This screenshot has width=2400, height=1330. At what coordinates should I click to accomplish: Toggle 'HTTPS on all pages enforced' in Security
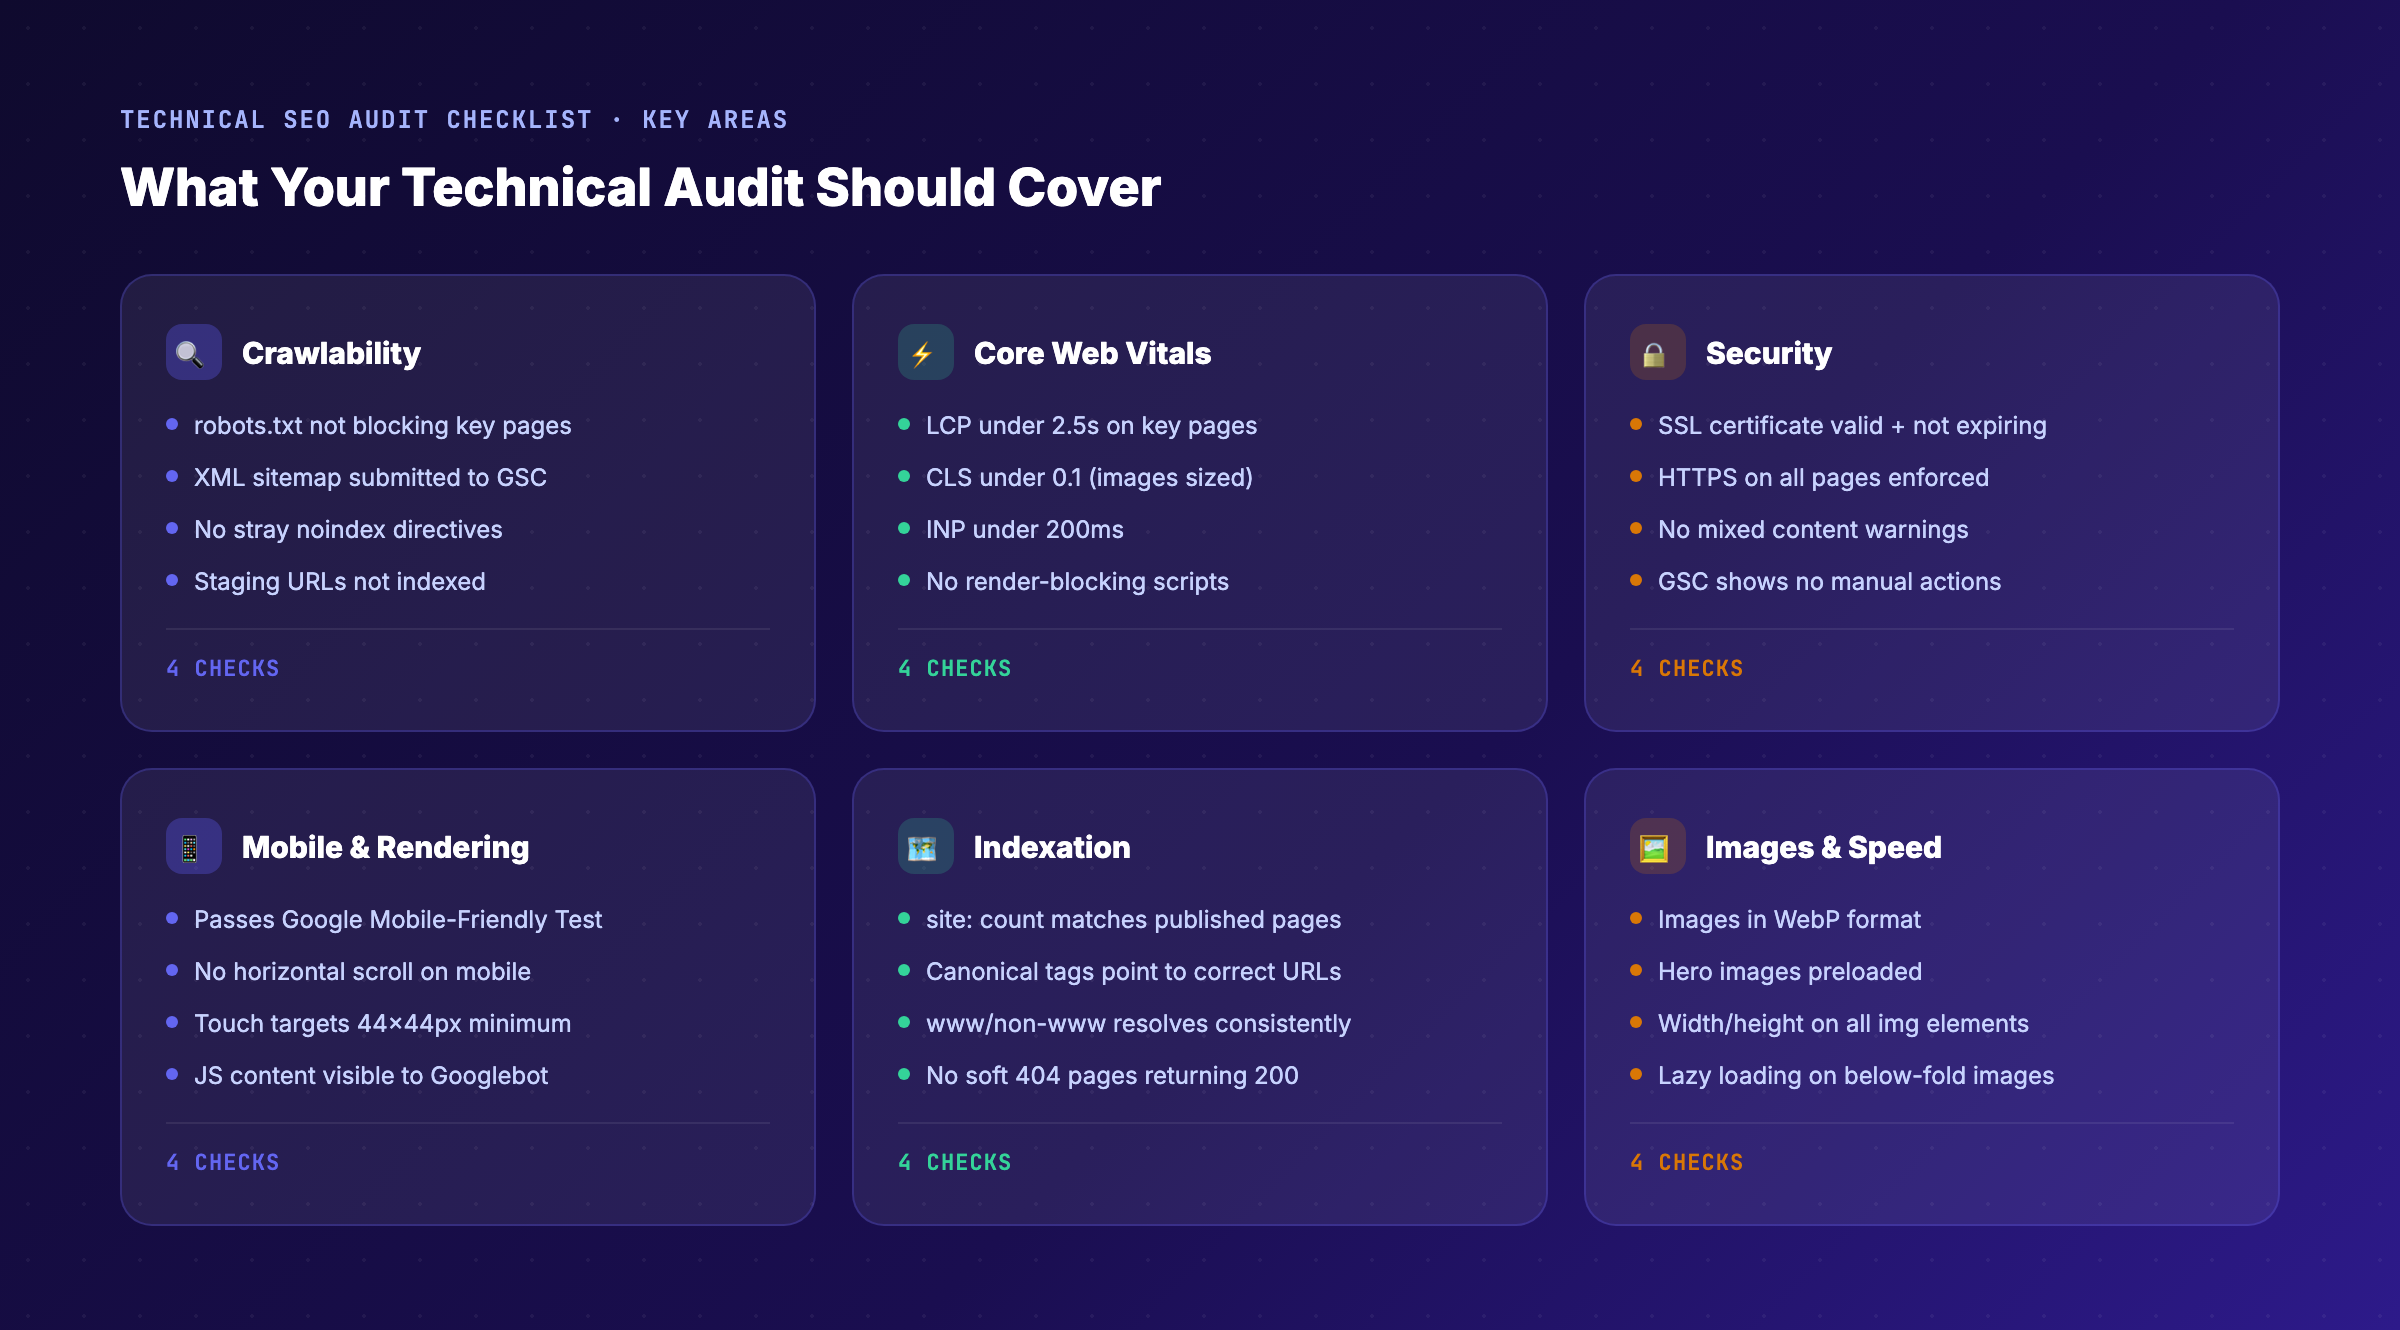click(x=1822, y=477)
